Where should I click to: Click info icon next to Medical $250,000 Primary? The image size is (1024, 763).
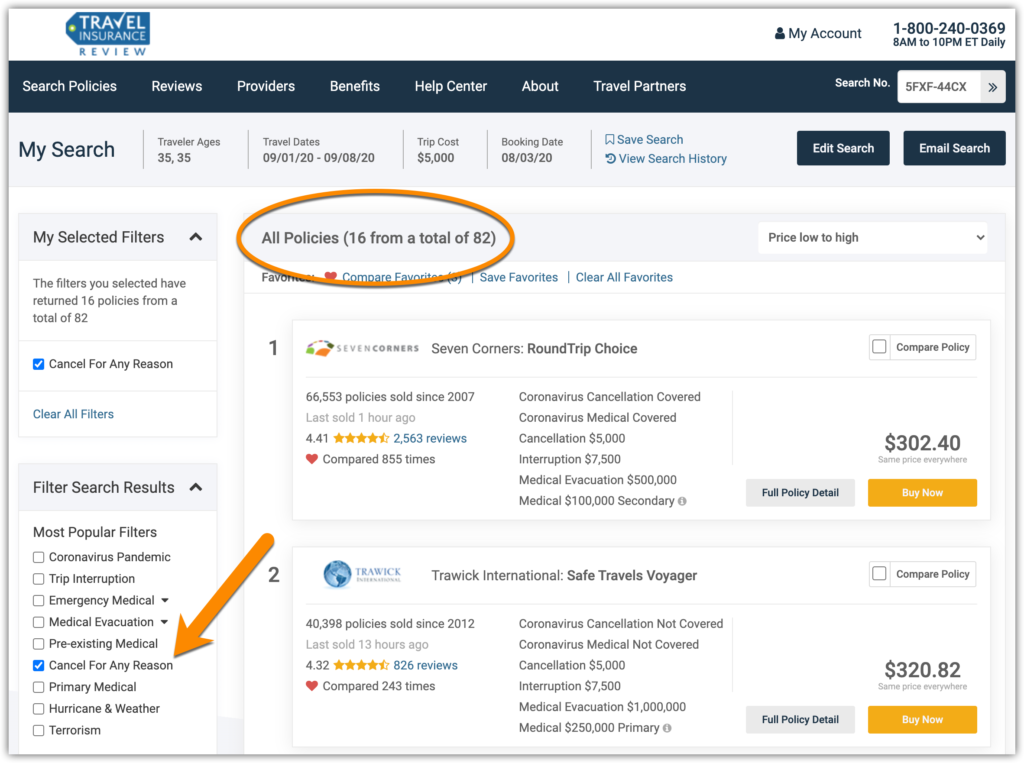pyautogui.click(x=667, y=728)
